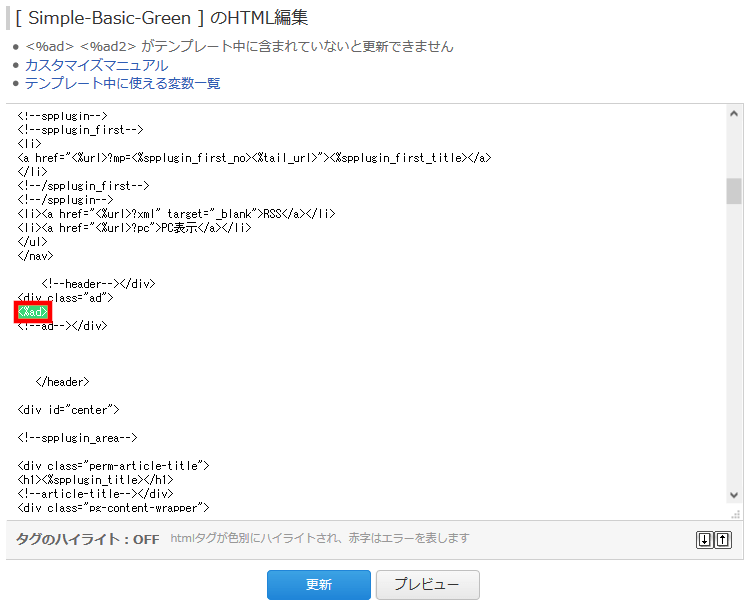Click the </ul> line
Viewport: 749px width, 605px height.
point(32,242)
